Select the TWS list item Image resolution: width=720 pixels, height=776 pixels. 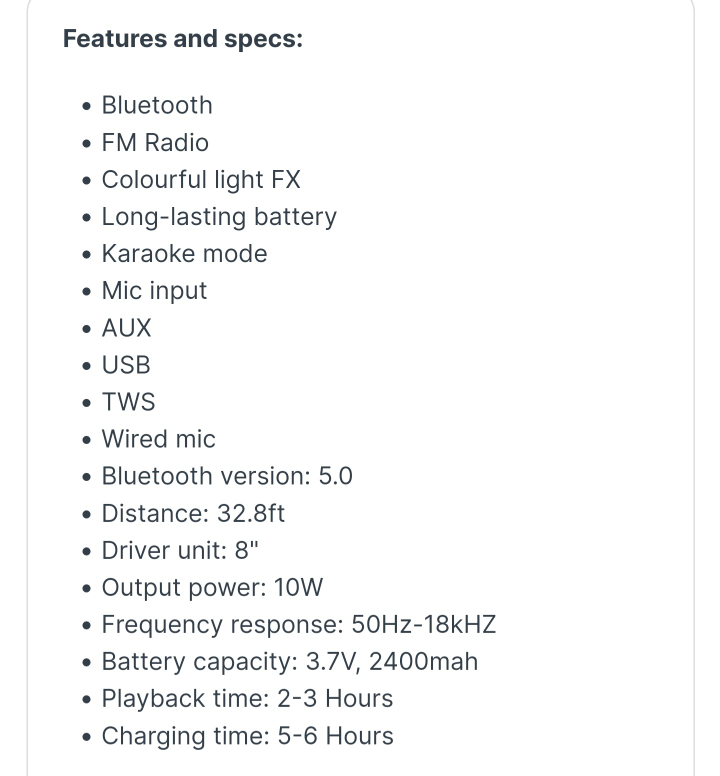pos(128,402)
